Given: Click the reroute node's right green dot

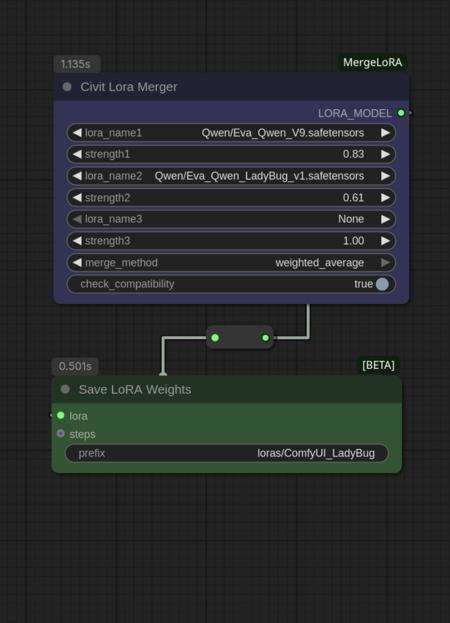Looking at the screenshot, I should pyautogui.click(x=265, y=338).
